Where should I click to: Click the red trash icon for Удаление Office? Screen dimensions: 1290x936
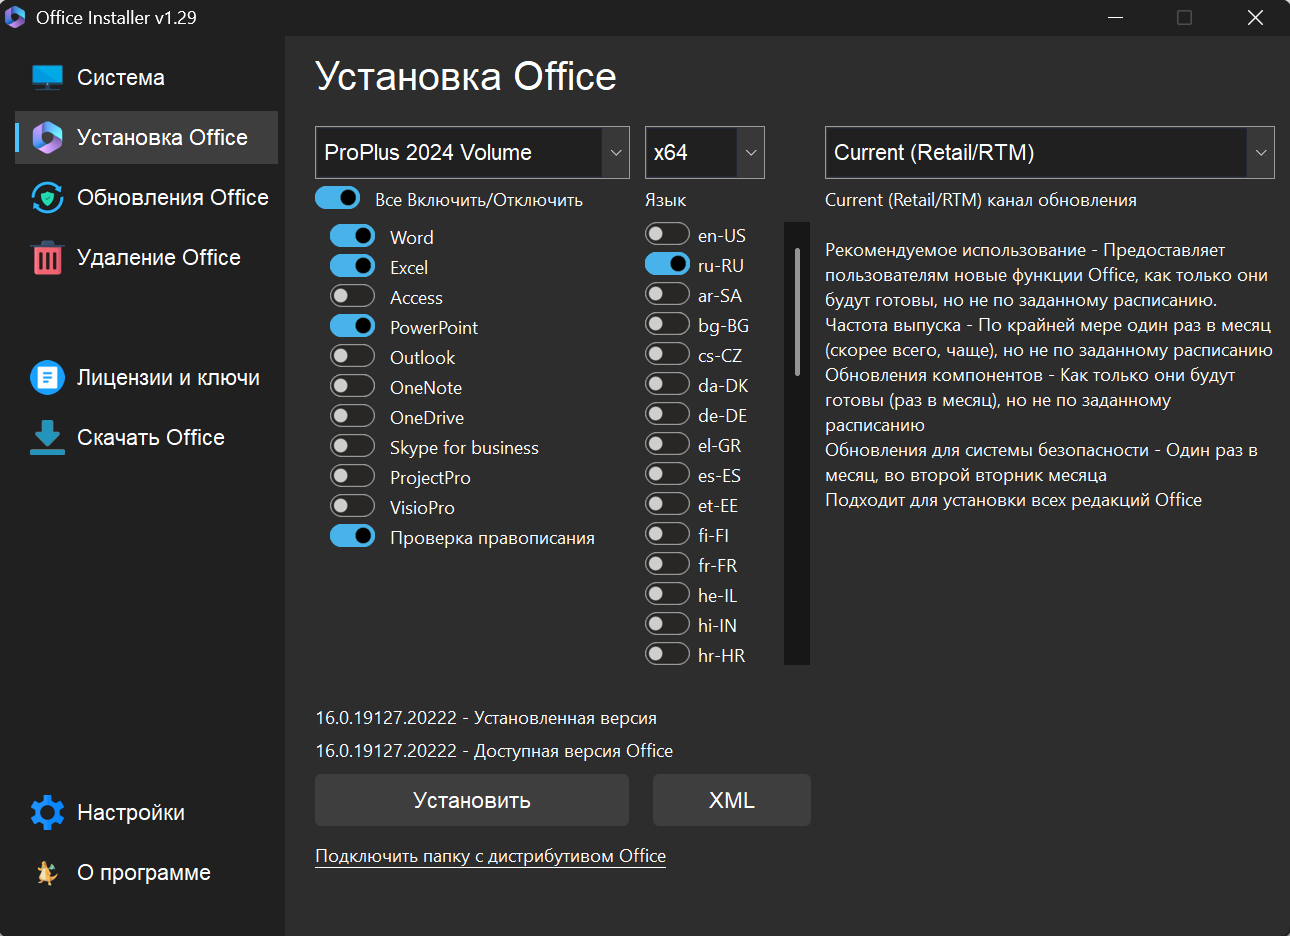click(x=47, y=258)
